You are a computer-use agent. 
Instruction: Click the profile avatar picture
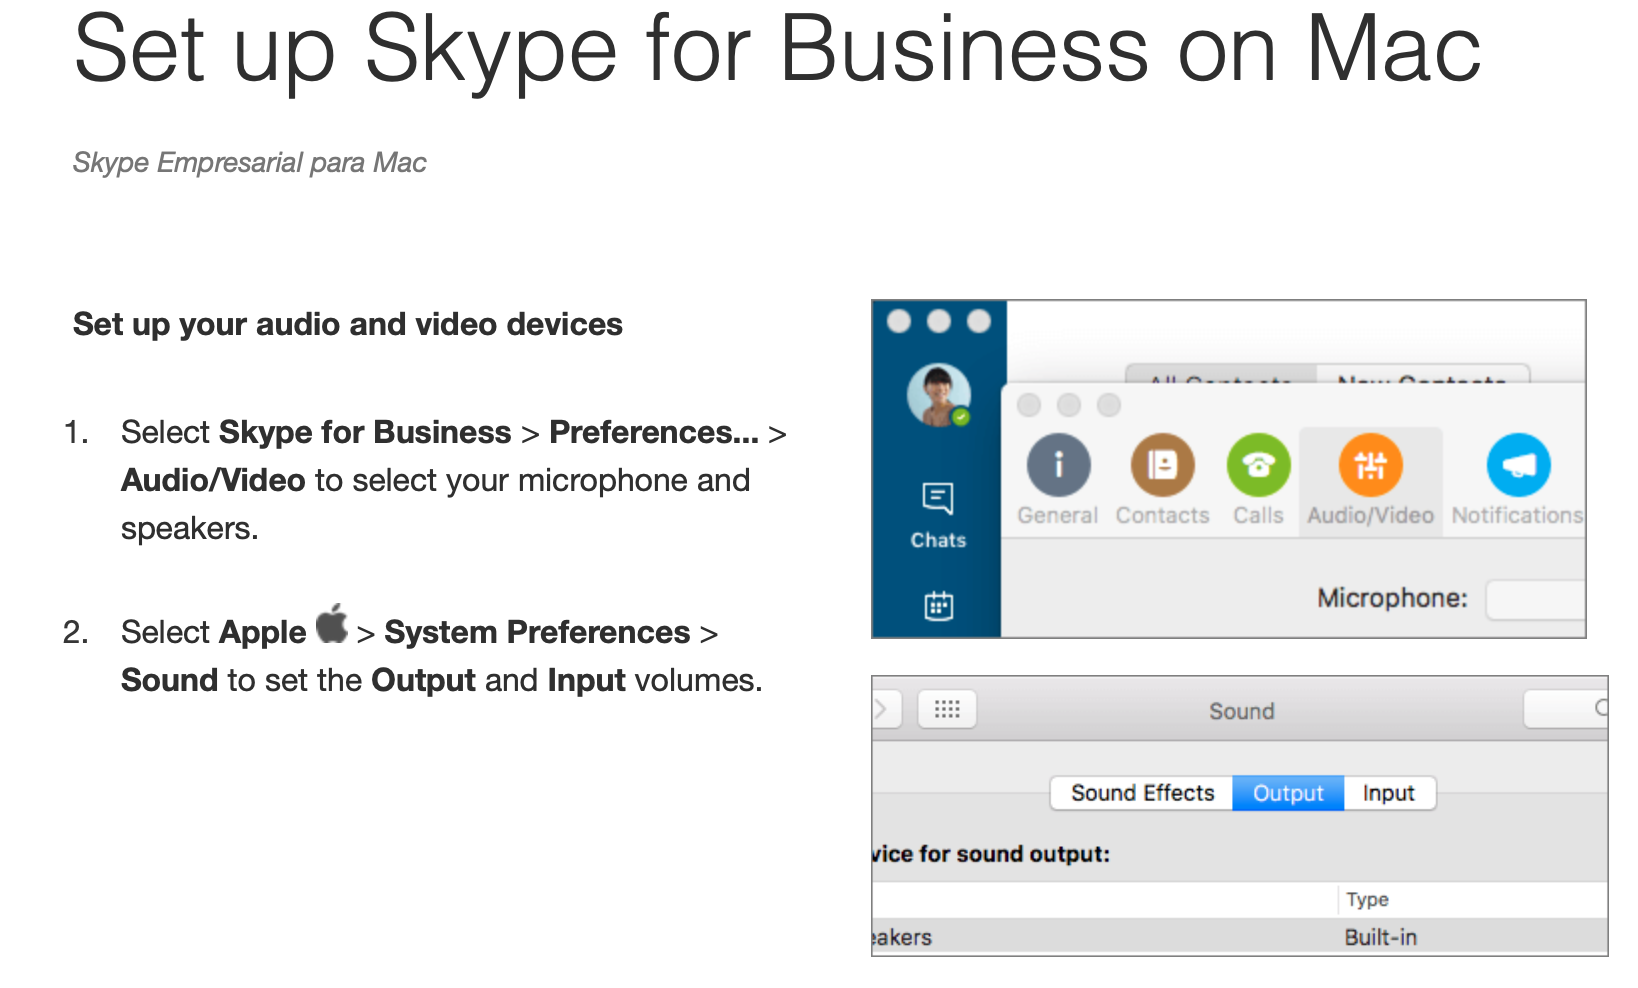[938, 395]
